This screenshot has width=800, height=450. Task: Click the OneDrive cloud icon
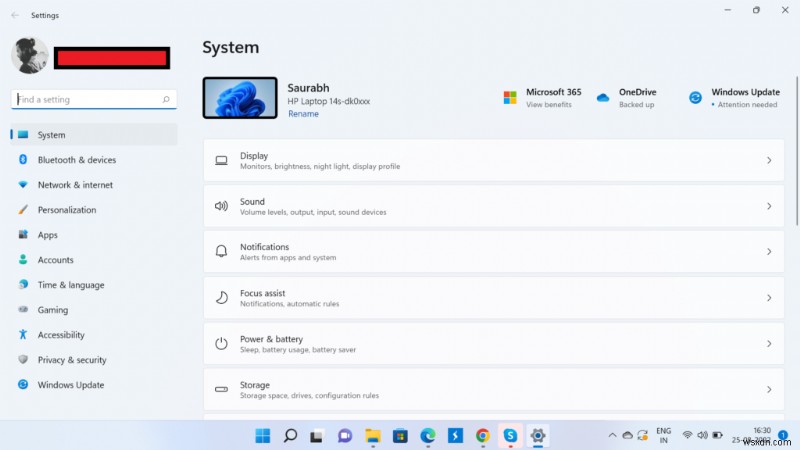click(603, 97)
